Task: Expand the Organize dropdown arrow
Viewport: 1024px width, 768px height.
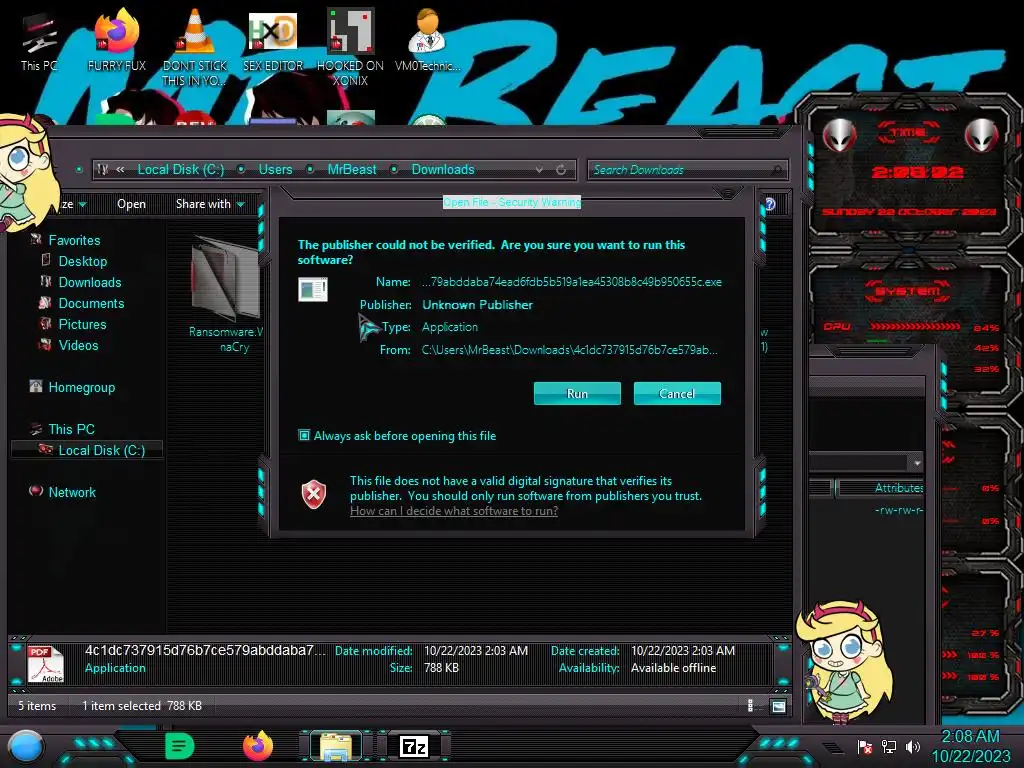Action: (x=82, y=204)
